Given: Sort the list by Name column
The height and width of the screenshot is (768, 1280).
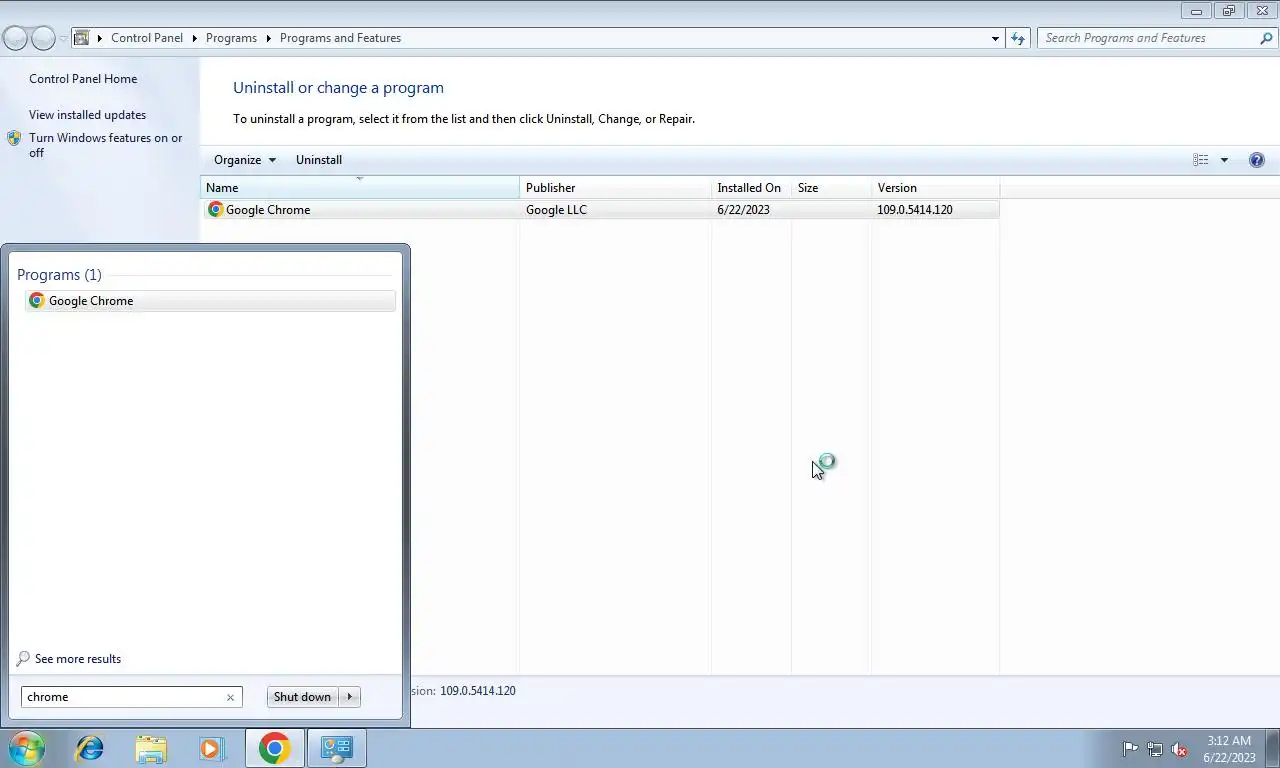Looking at the screenshot, I should [360, 188].
